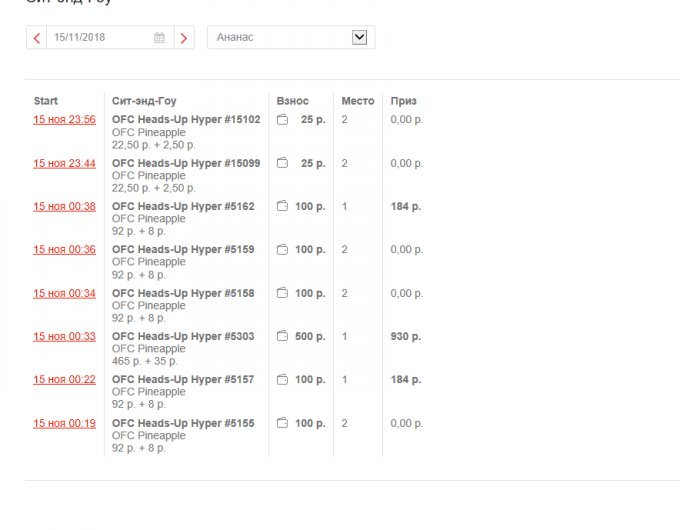700x530 pixels.
Task: Select OFC Heads-Up Hyper #5159 title
Action: coord(183,250)
